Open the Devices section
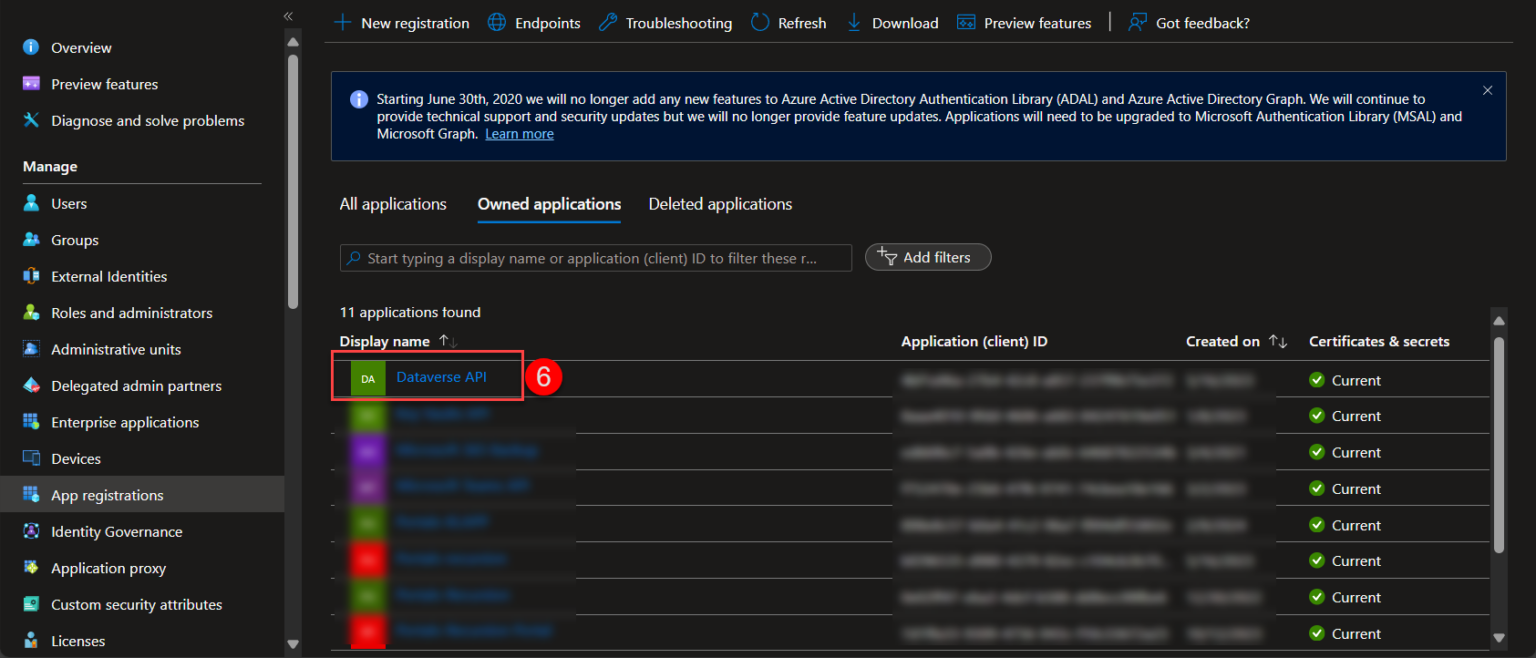The image size is (1536, 658). pyautogui.click(x=74, y=458)
